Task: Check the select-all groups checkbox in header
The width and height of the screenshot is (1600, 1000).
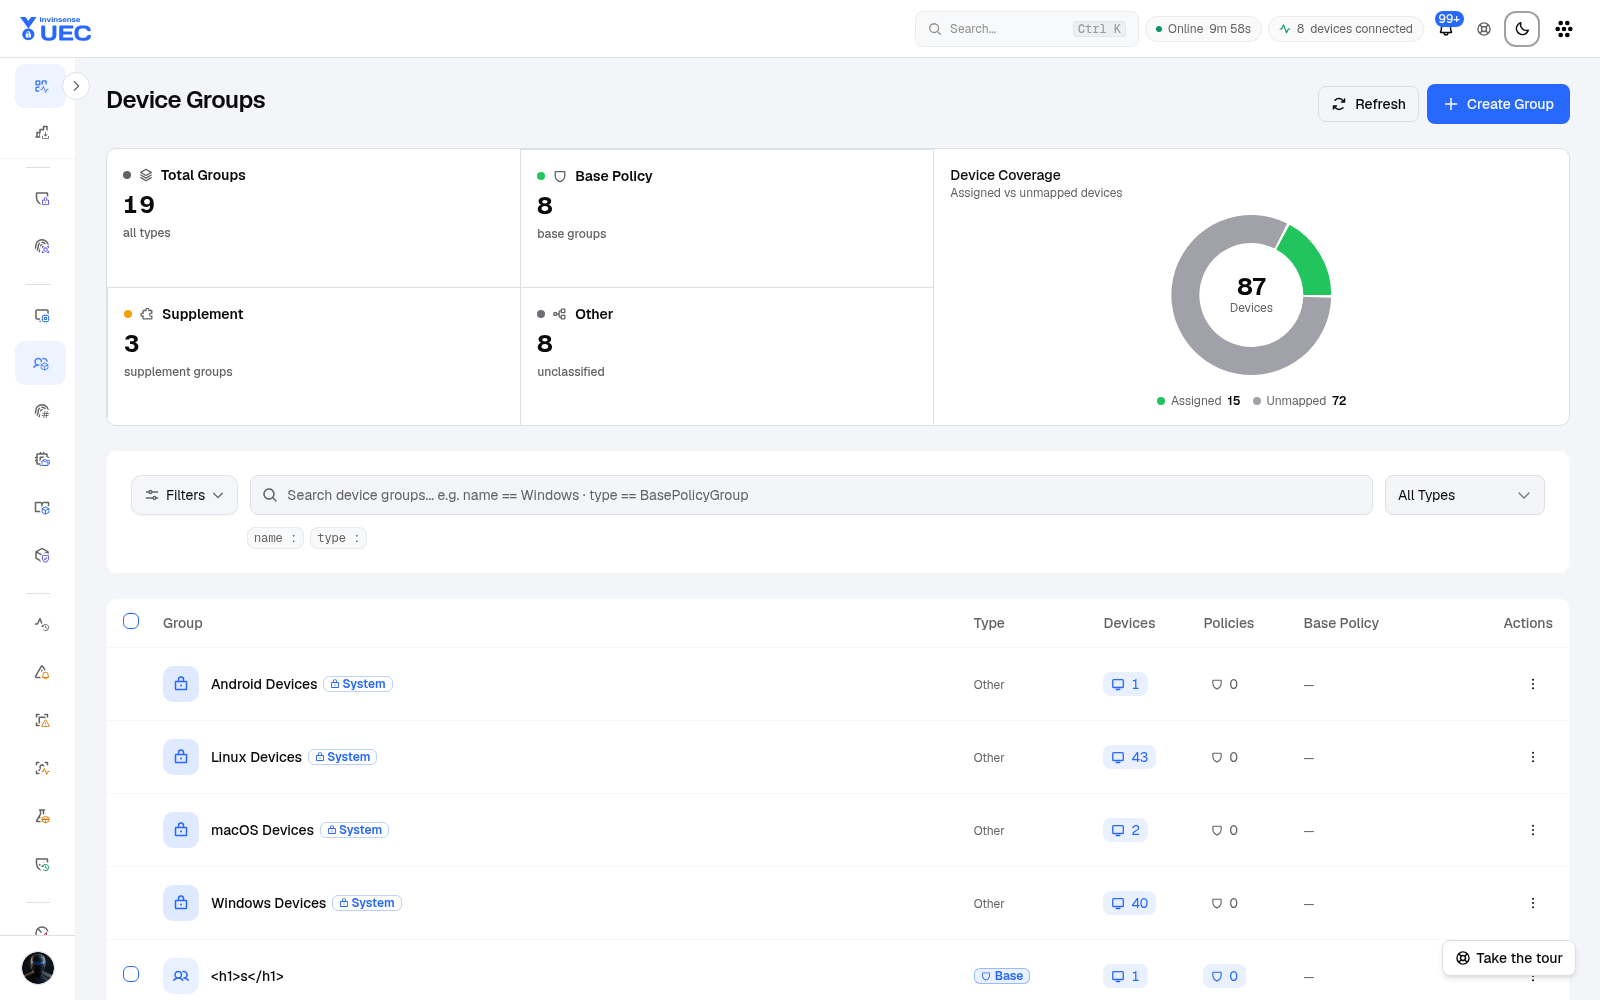Action: coord(131,621)
